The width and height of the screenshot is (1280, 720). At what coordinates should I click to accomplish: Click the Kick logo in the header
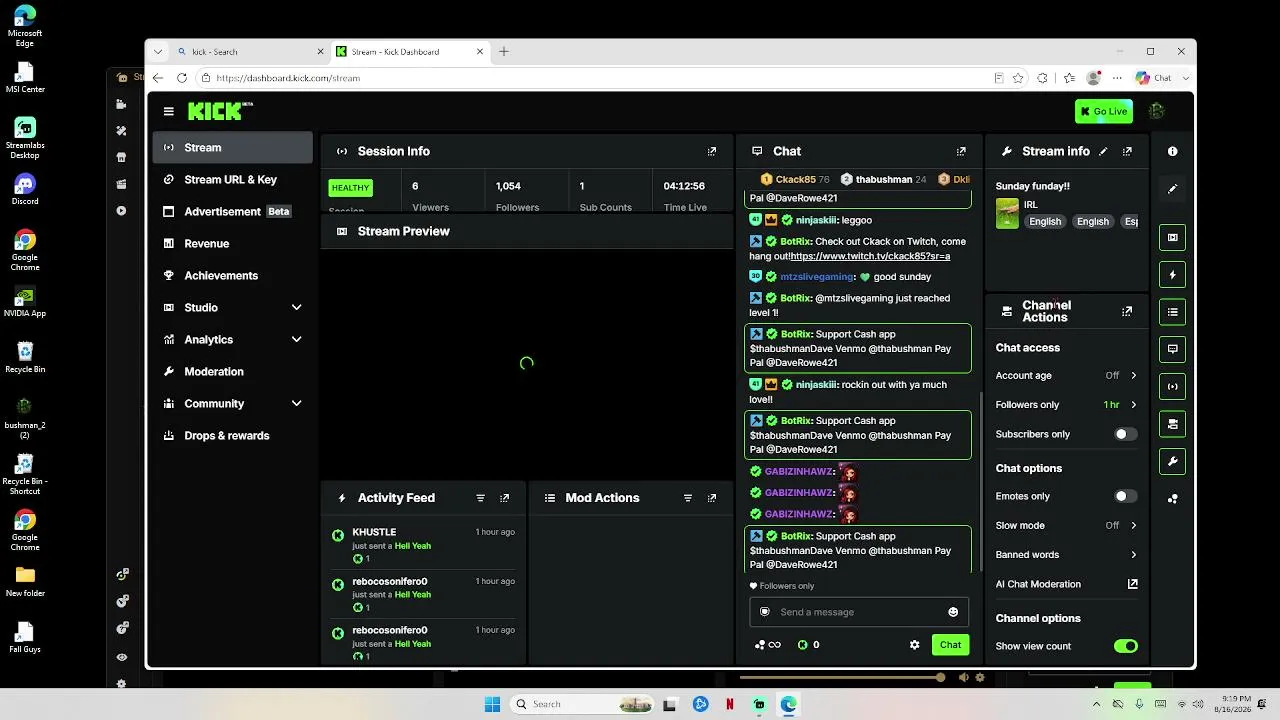220,111
